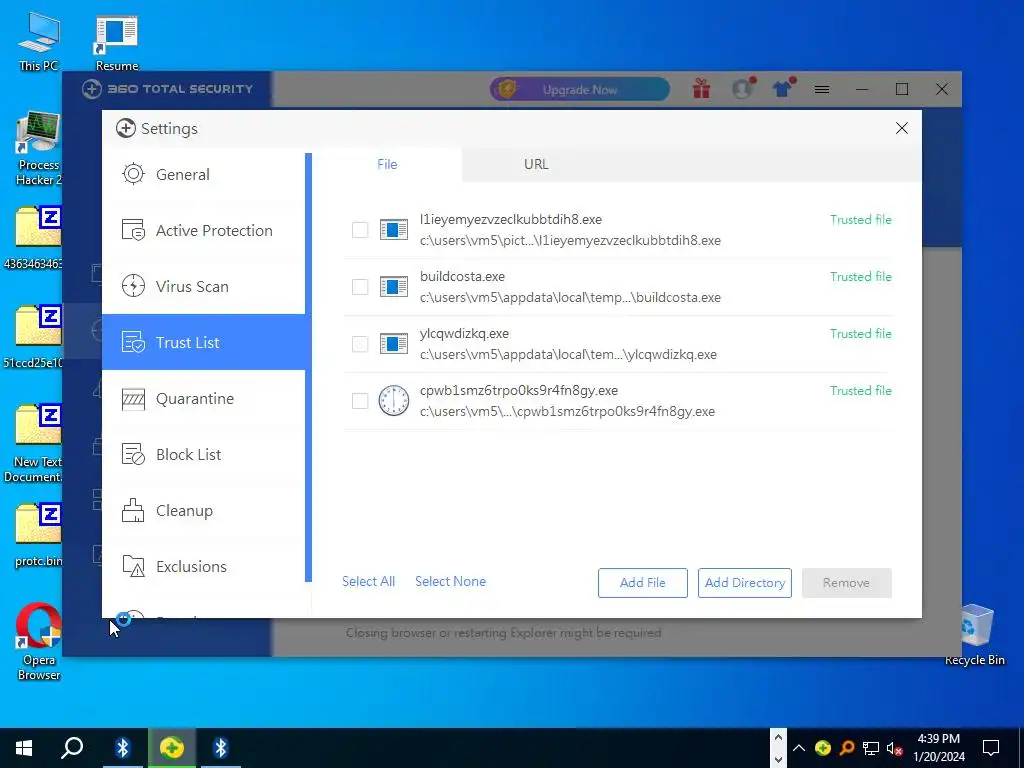Select 4363463463 zip archive on desktop

point(34,238)
